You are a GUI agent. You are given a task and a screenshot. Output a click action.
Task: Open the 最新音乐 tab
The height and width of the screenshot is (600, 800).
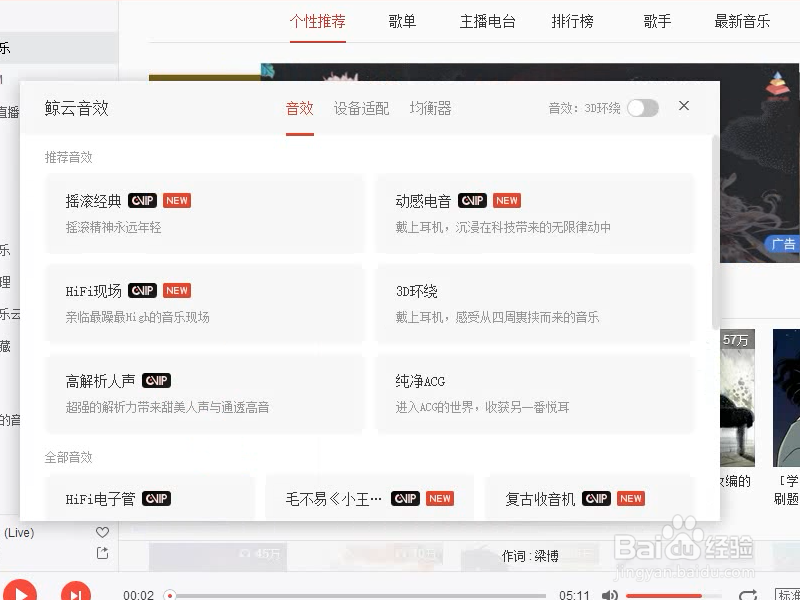tap(742, 21)
